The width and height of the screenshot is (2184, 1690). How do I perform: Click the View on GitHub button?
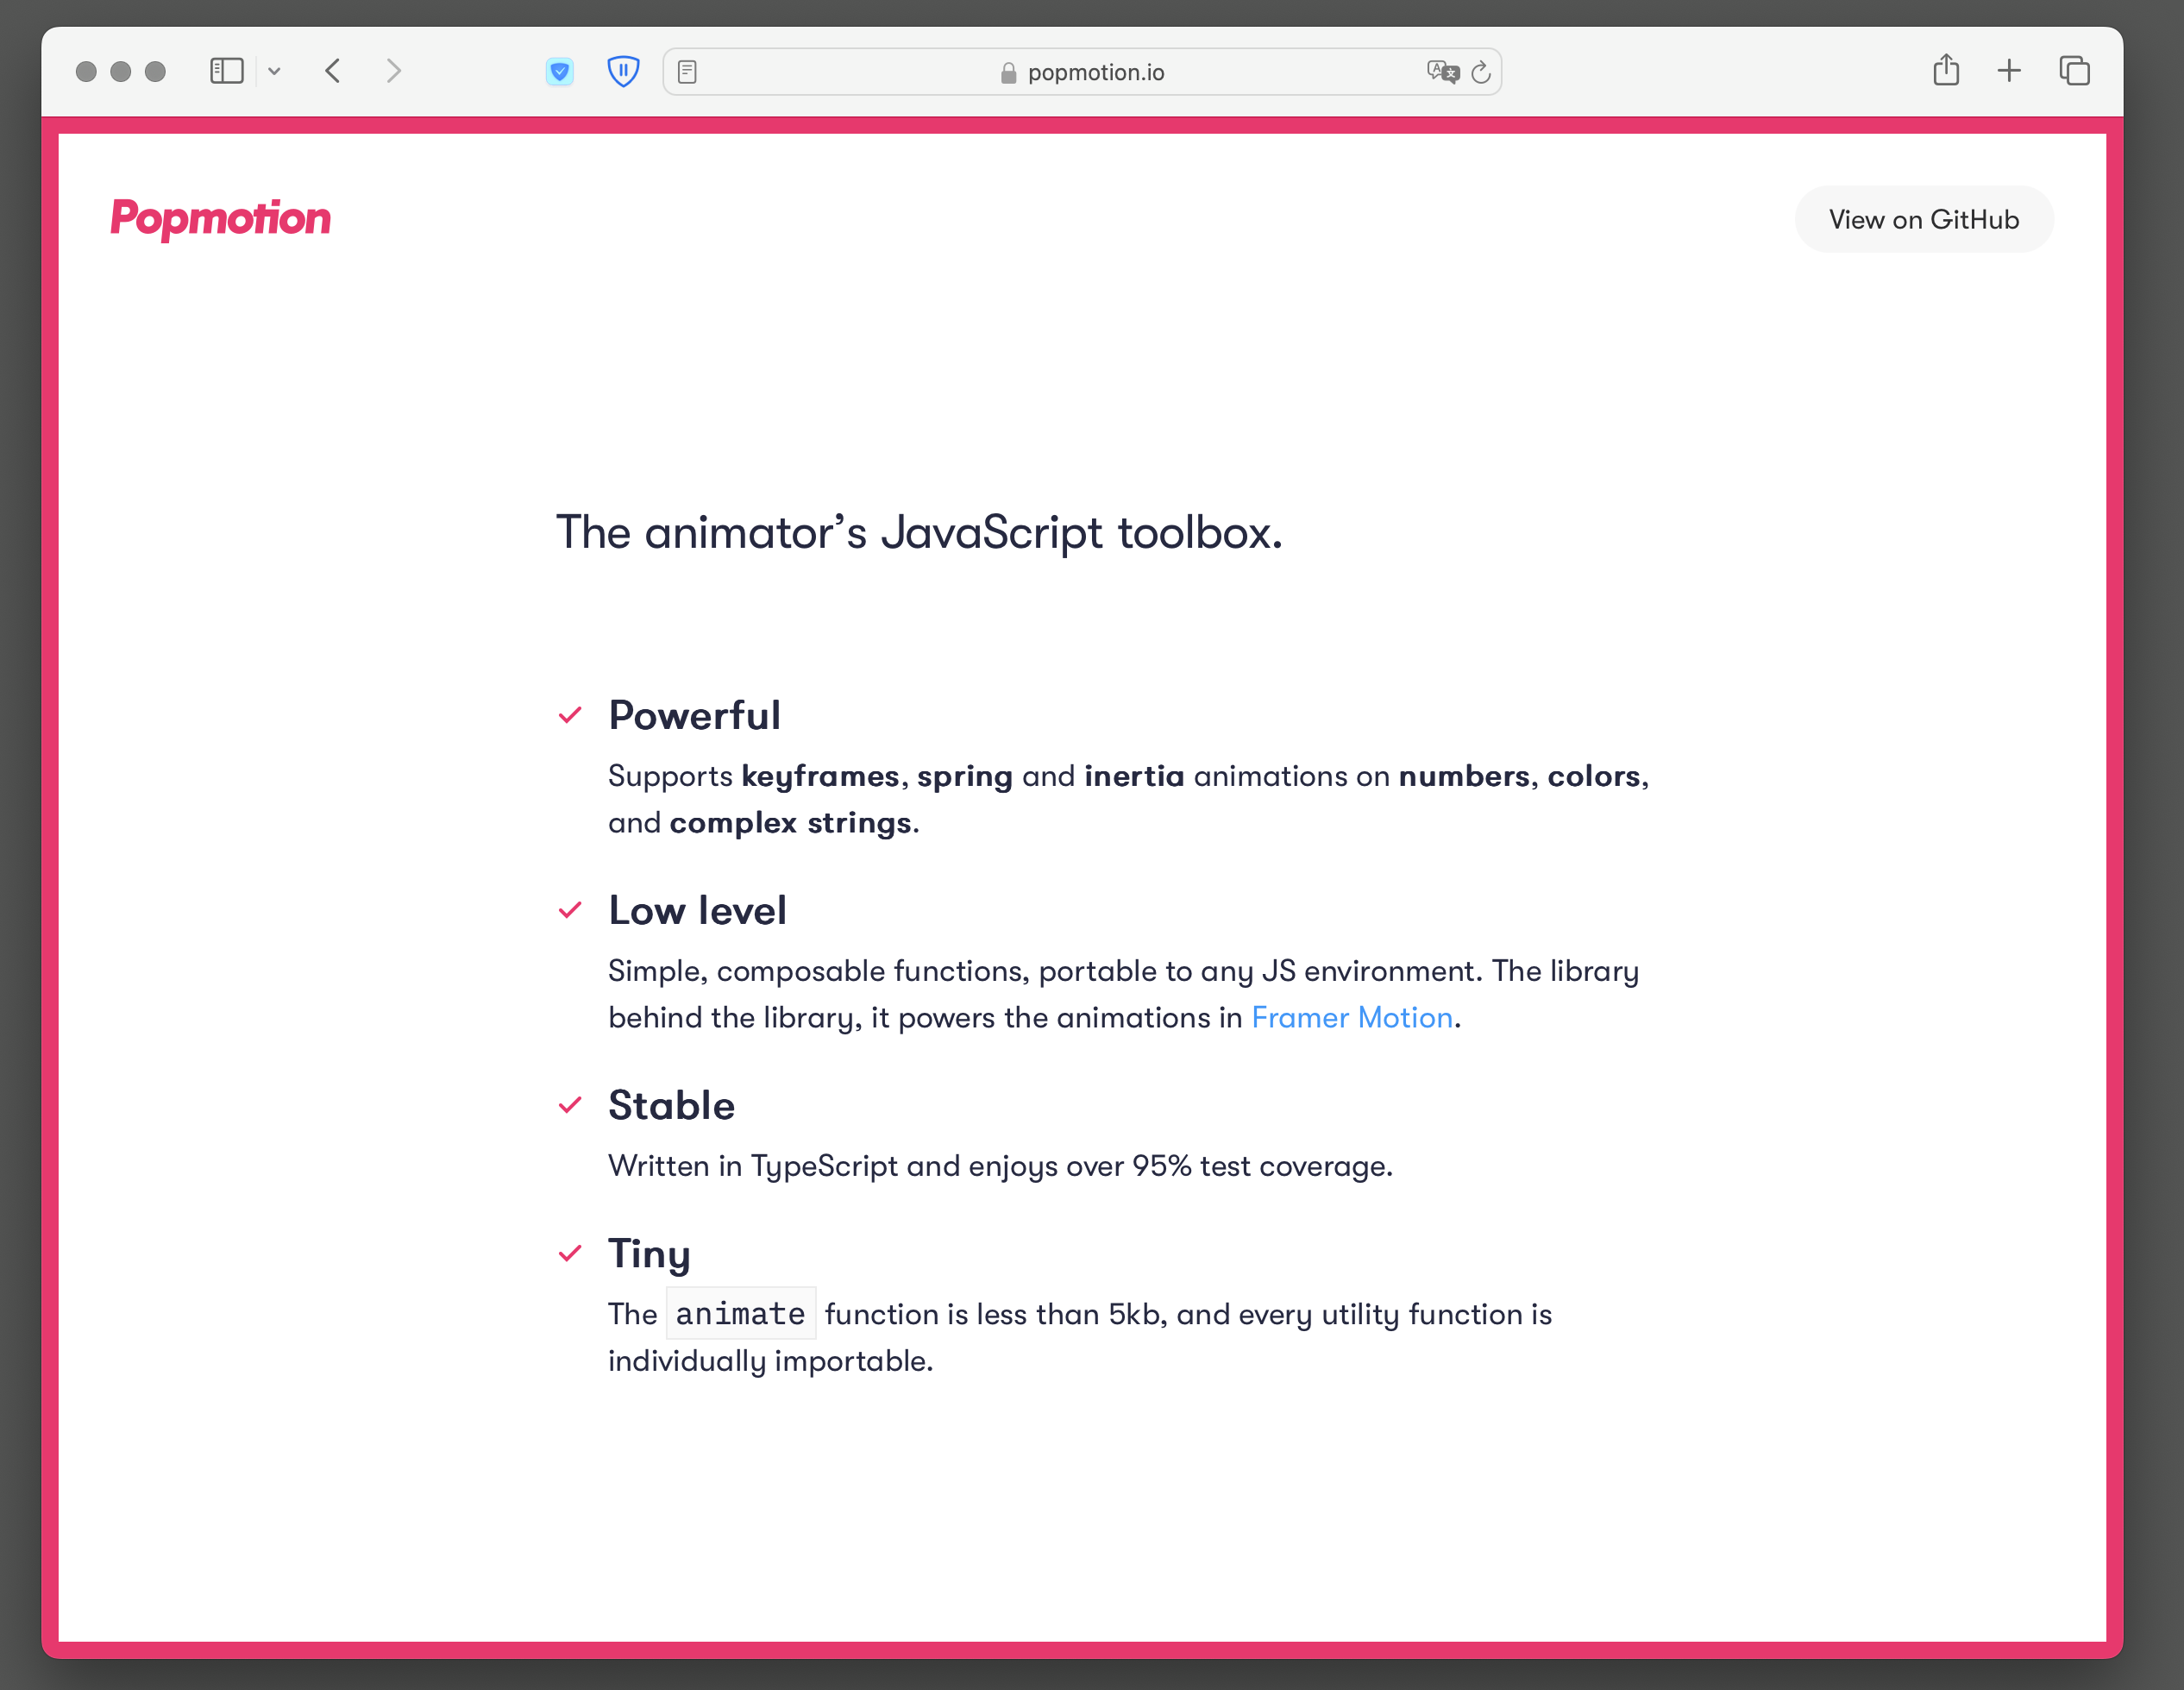pos(1923,219)
